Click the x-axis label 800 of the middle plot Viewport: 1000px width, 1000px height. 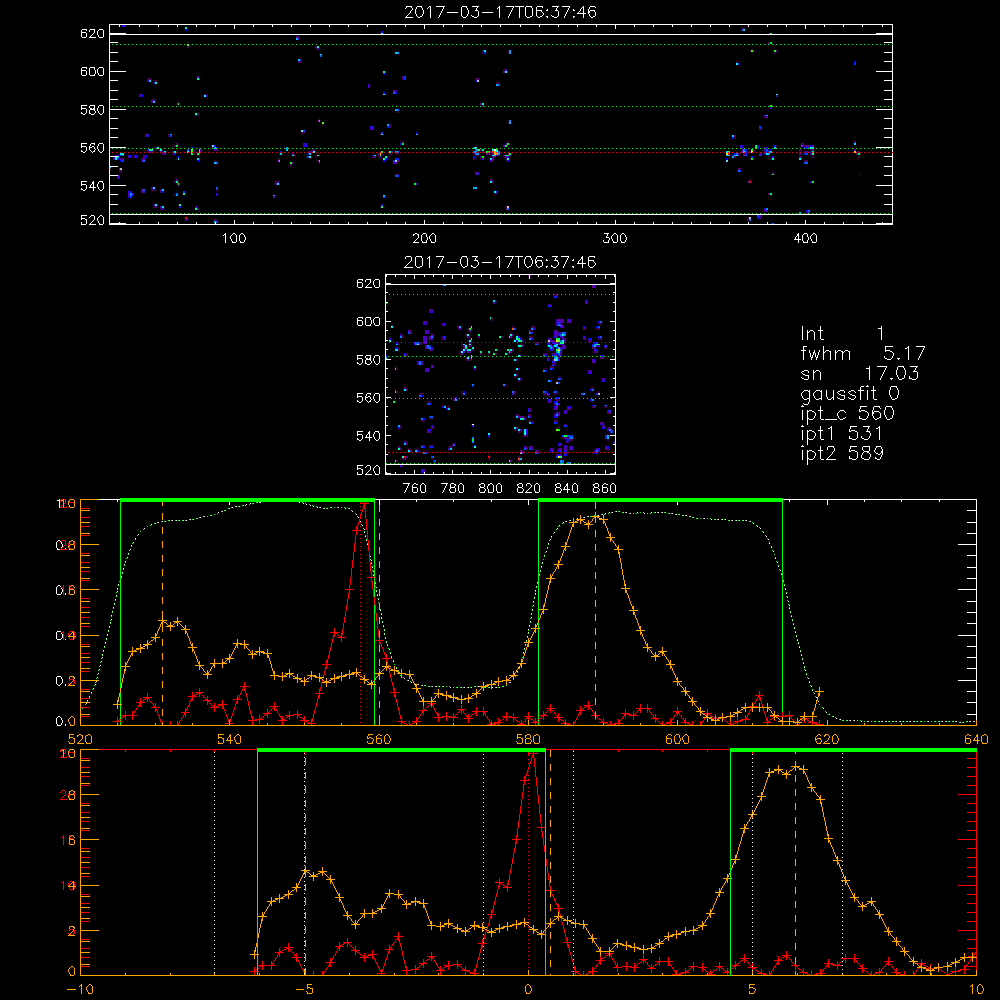(490, 489)
